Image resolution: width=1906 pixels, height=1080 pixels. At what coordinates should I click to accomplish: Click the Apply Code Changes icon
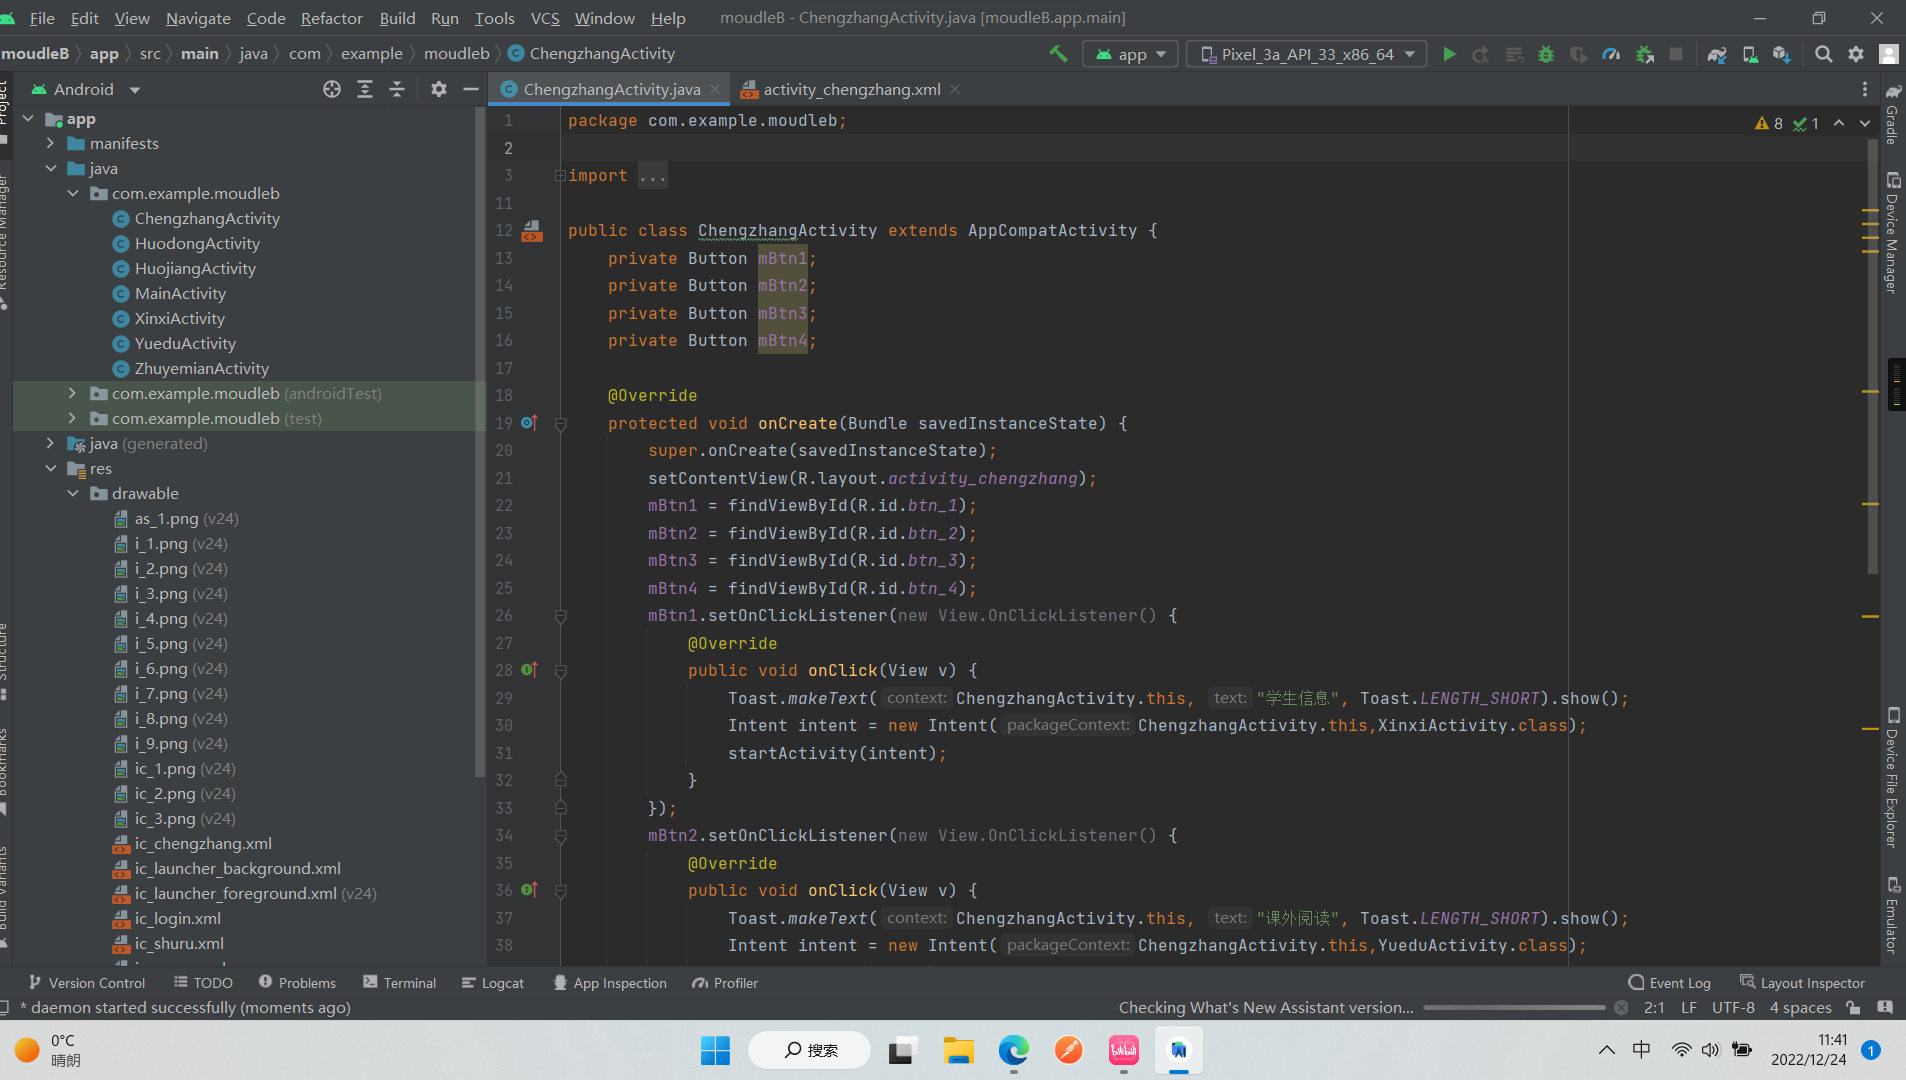pos(1514,54)
